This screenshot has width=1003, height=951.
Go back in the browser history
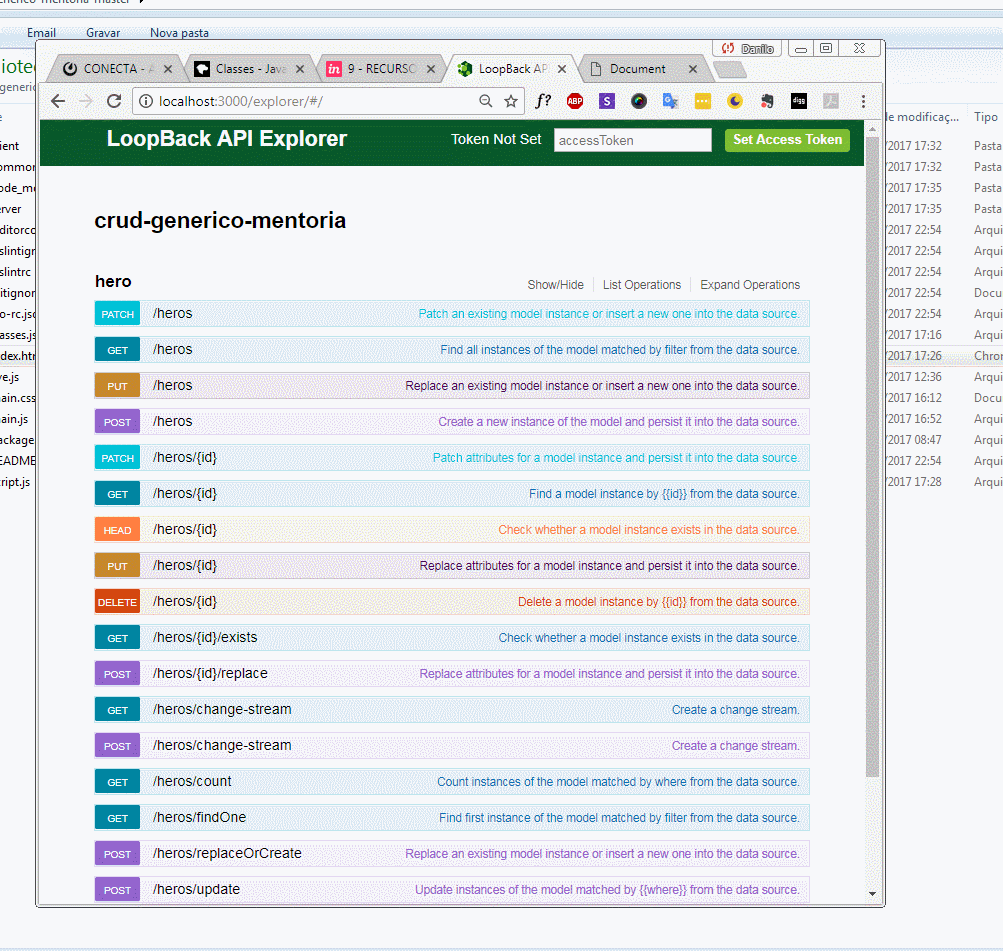pyautogui.click(x=58, y=101)
